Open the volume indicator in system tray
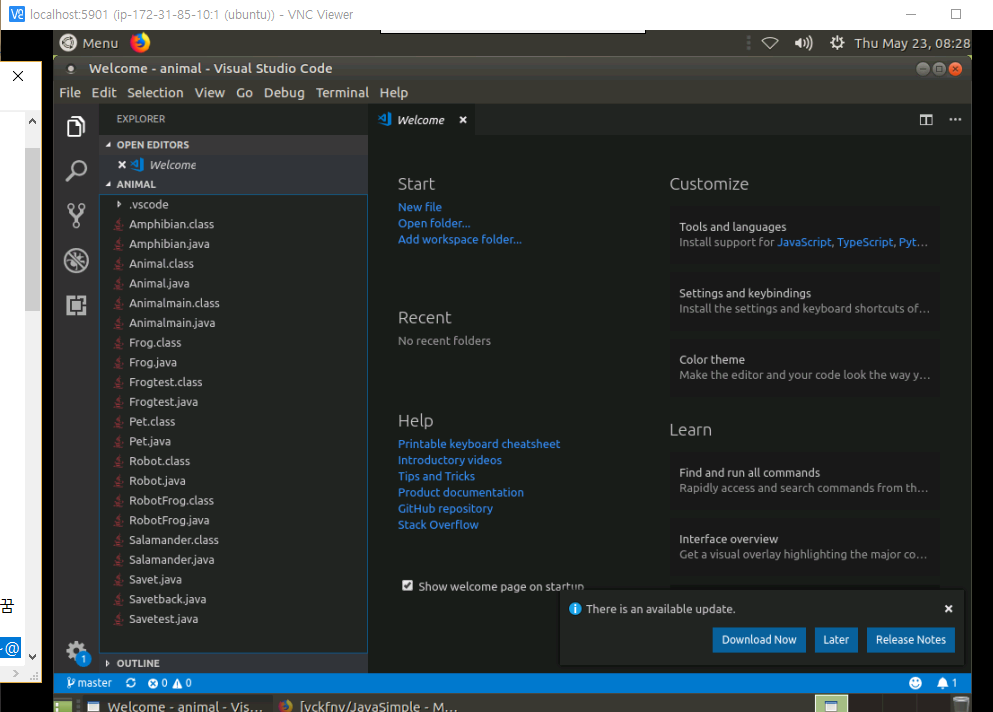Viewport: 993px width, 712px height. coord(804,43)
